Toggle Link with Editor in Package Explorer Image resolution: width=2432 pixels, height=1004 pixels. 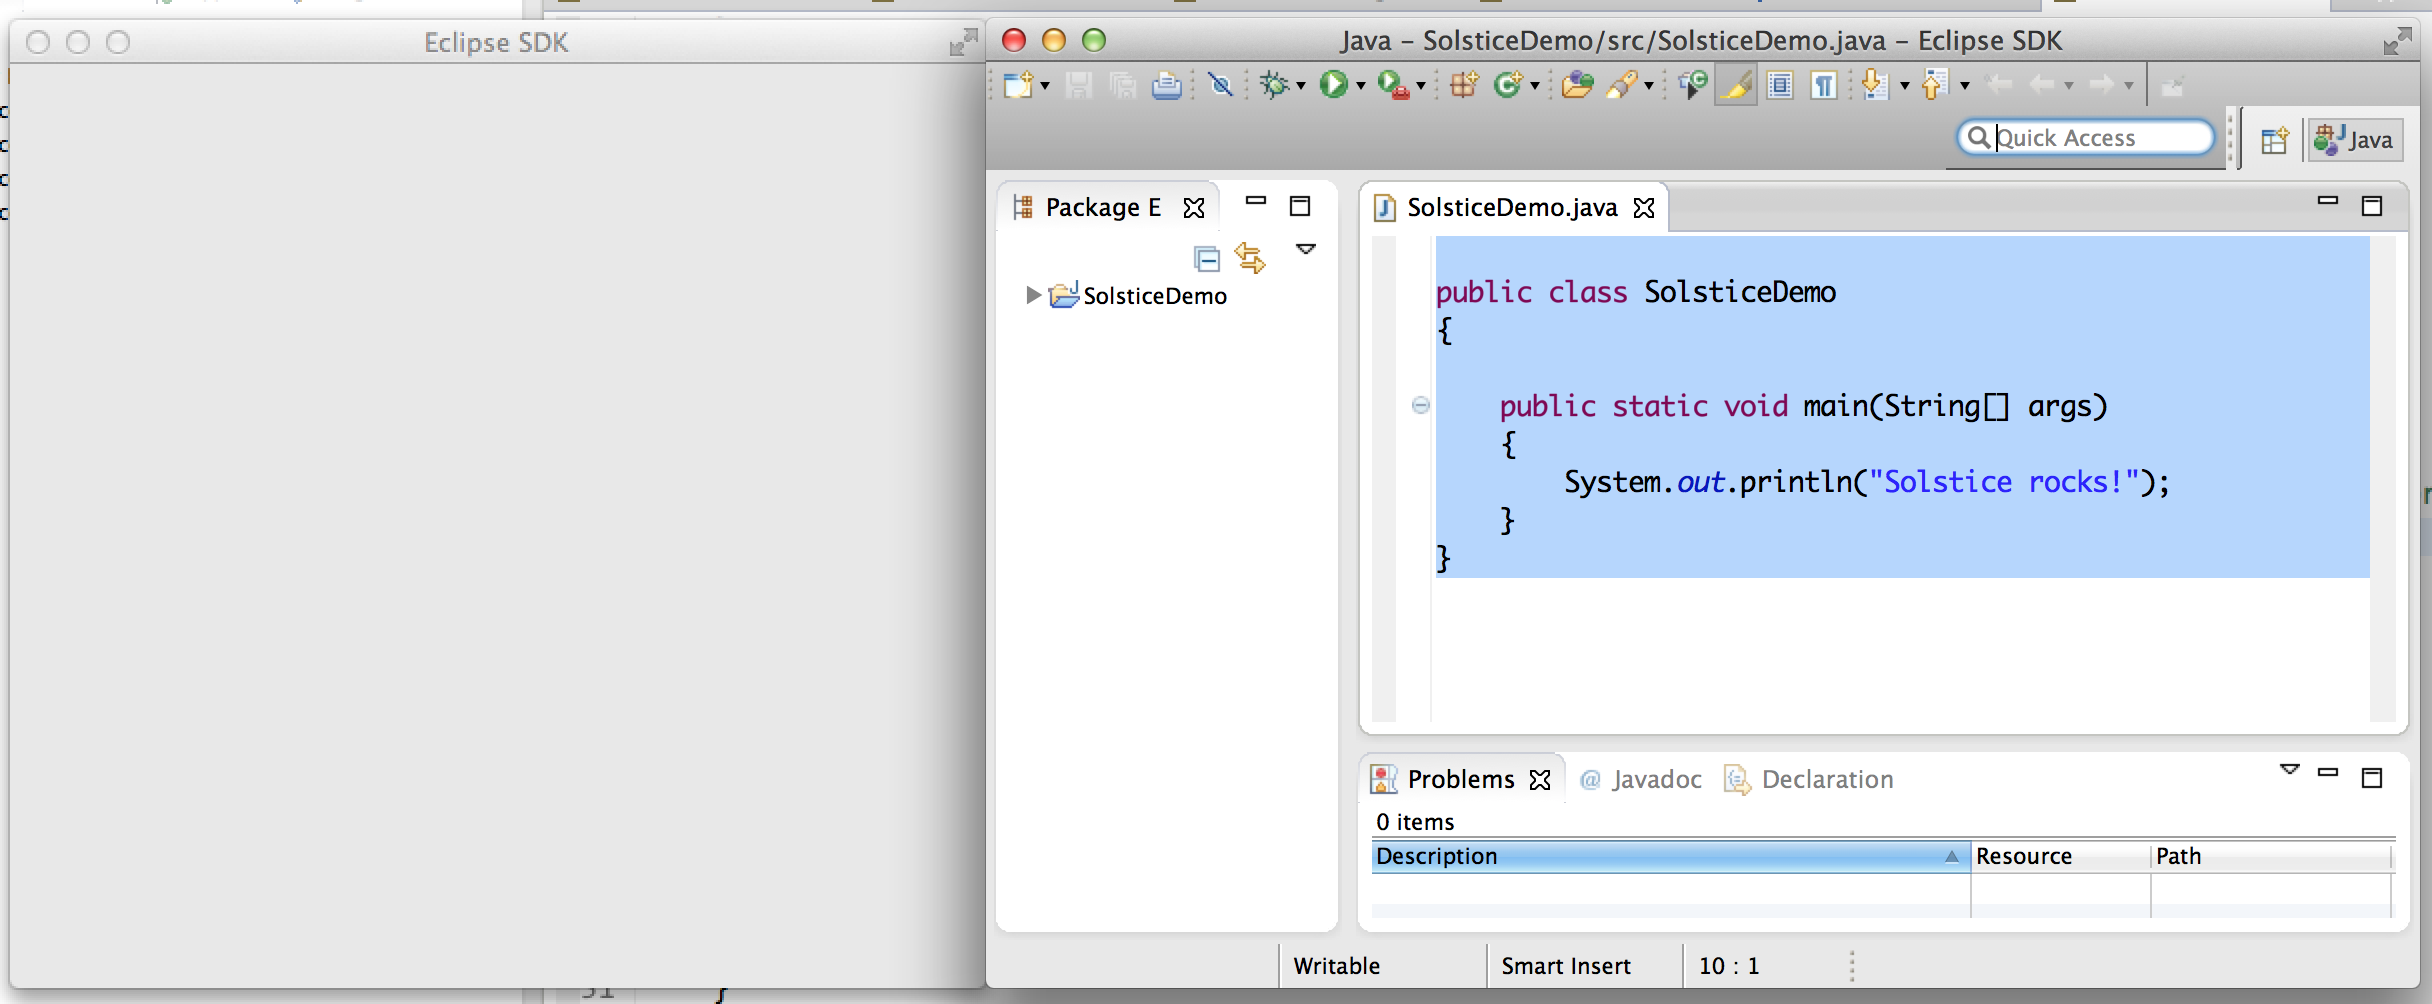(x=1250, y=258)
